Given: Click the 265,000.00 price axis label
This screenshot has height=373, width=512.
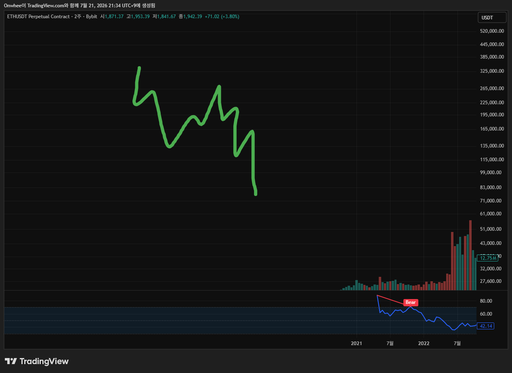Looking at the screenshot, I should coord(492,88).
